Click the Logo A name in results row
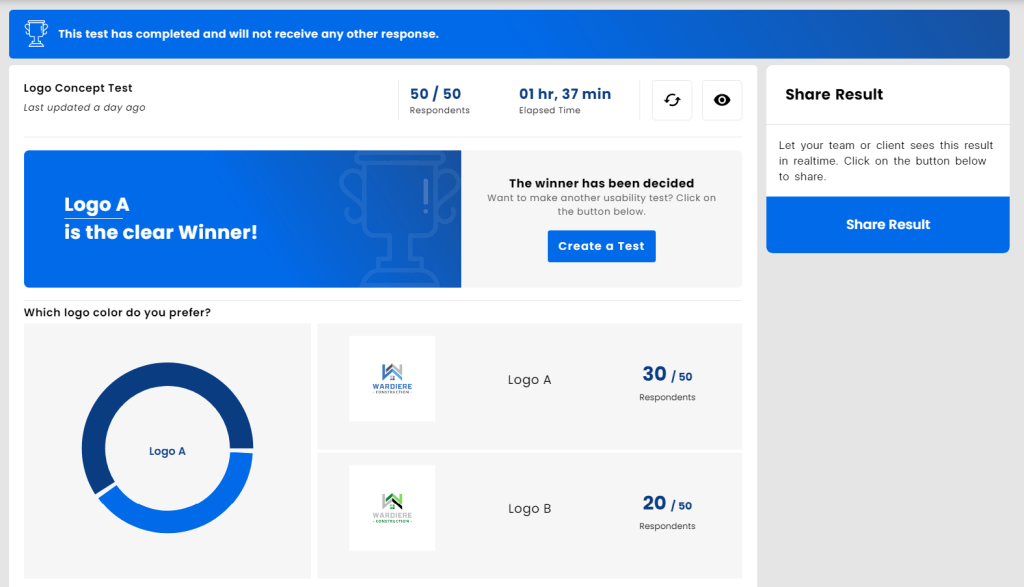Image resolution: width=1024 pixels, height=587 pixels. (x=529, y=380)
